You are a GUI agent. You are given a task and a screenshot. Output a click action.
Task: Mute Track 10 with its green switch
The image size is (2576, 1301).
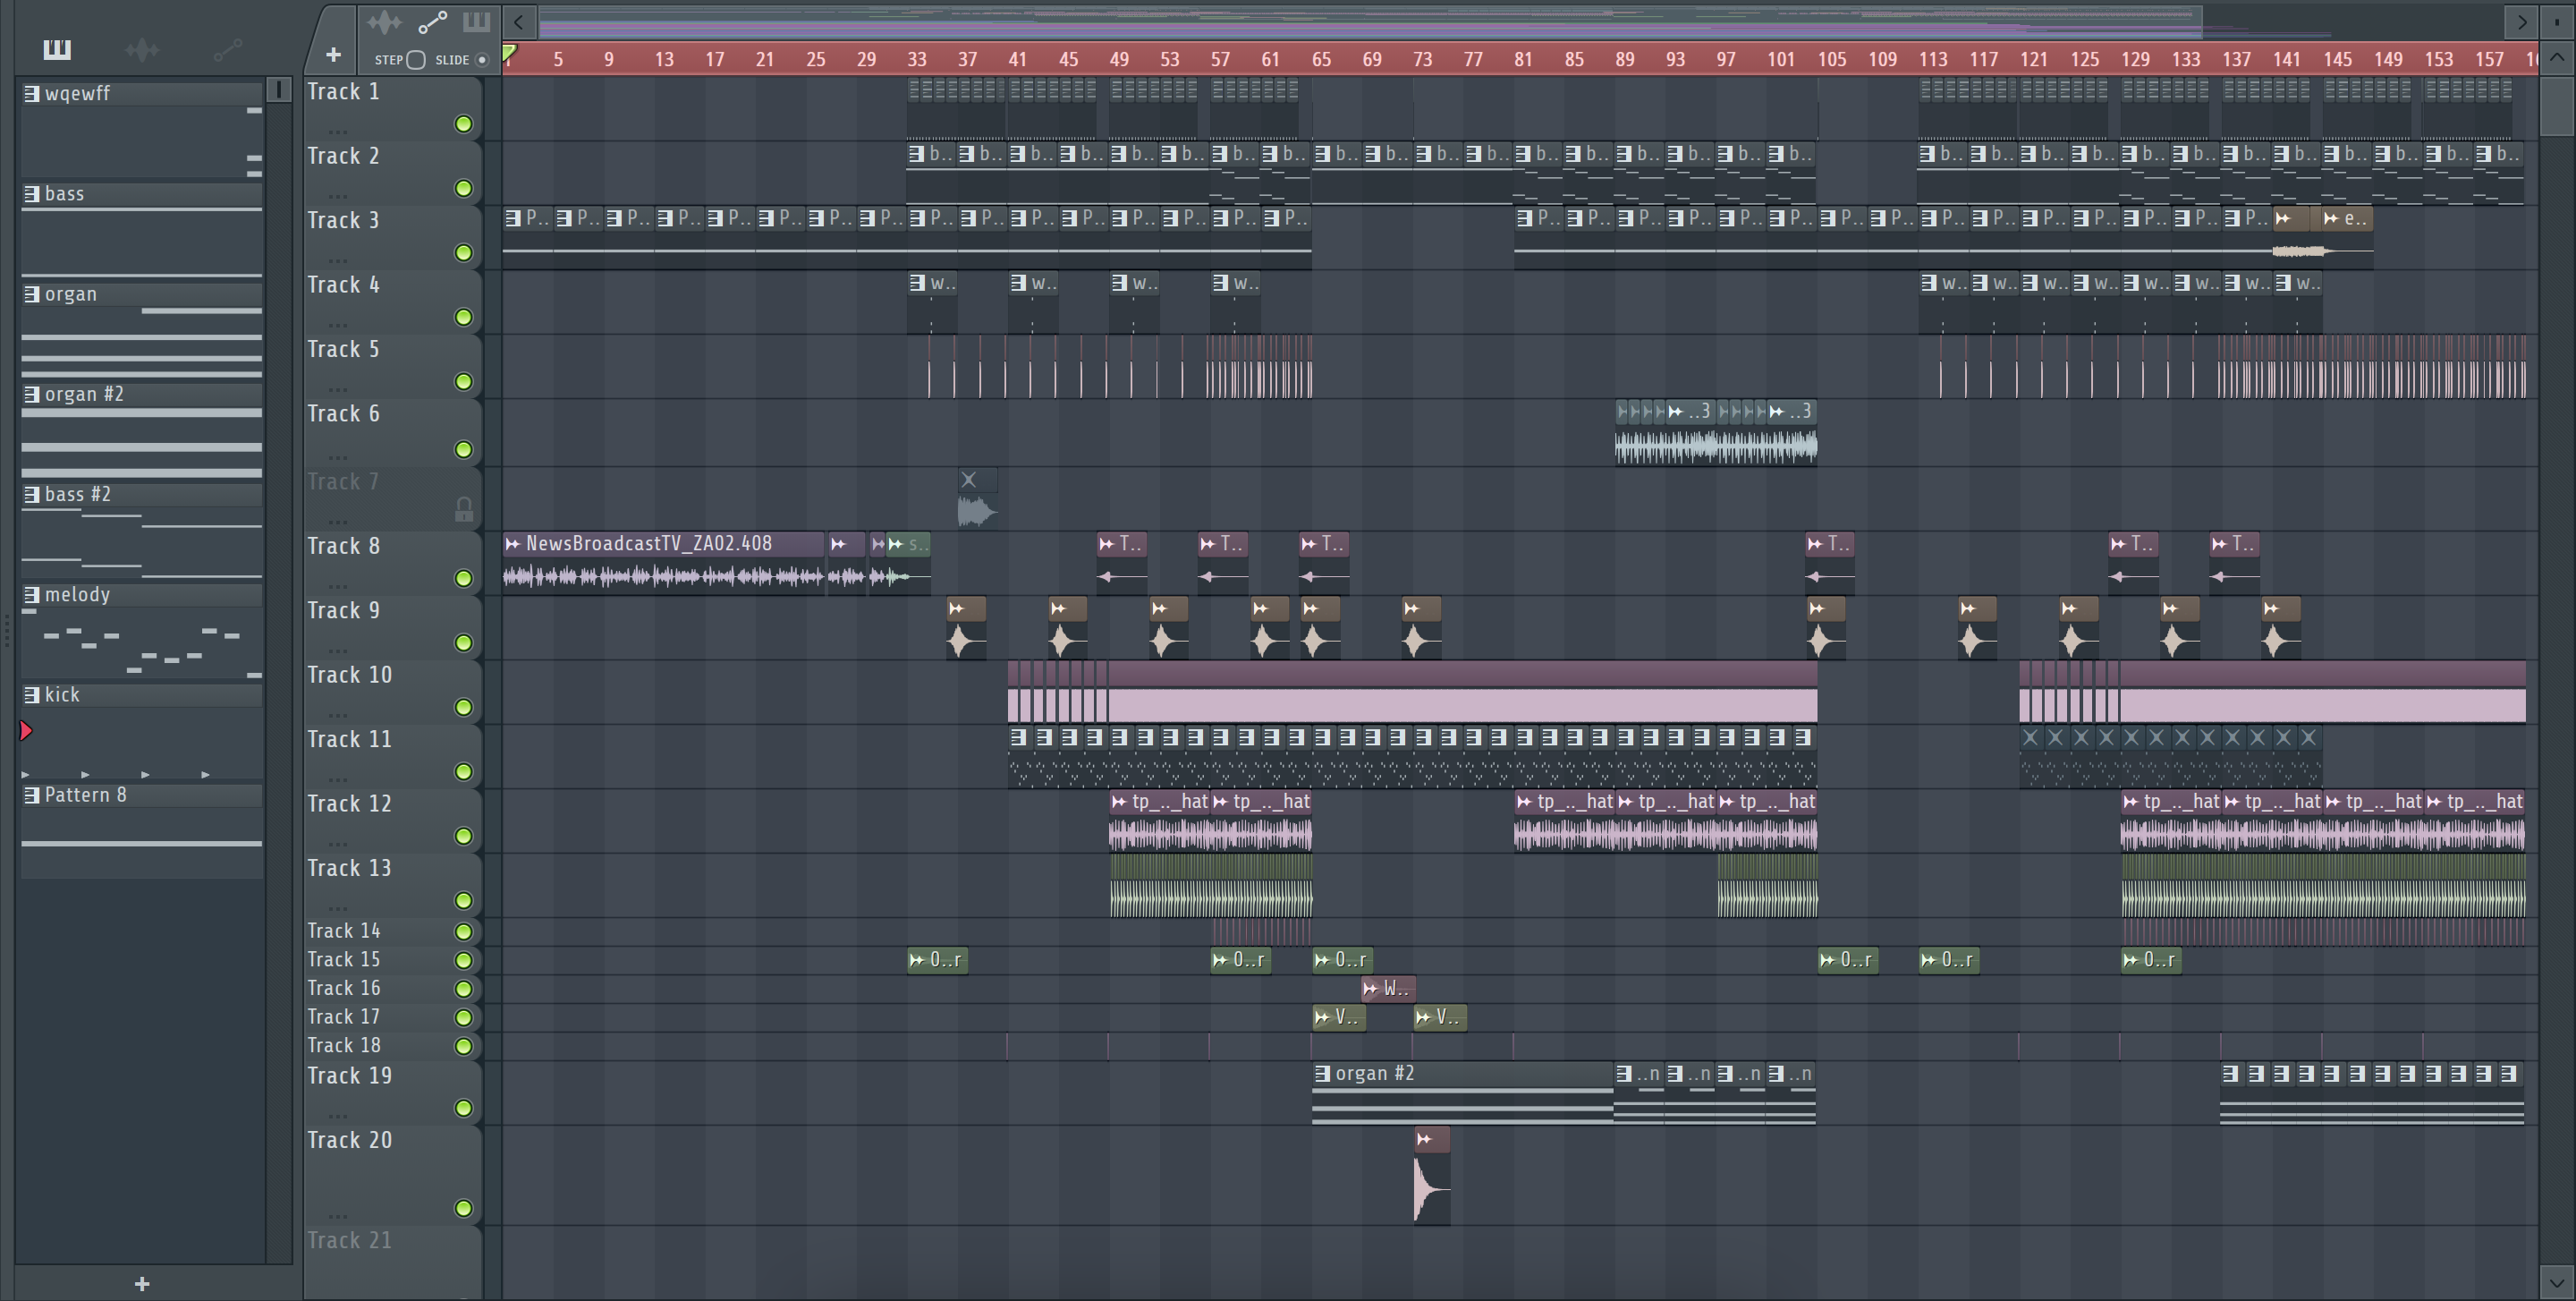[464, 707]
